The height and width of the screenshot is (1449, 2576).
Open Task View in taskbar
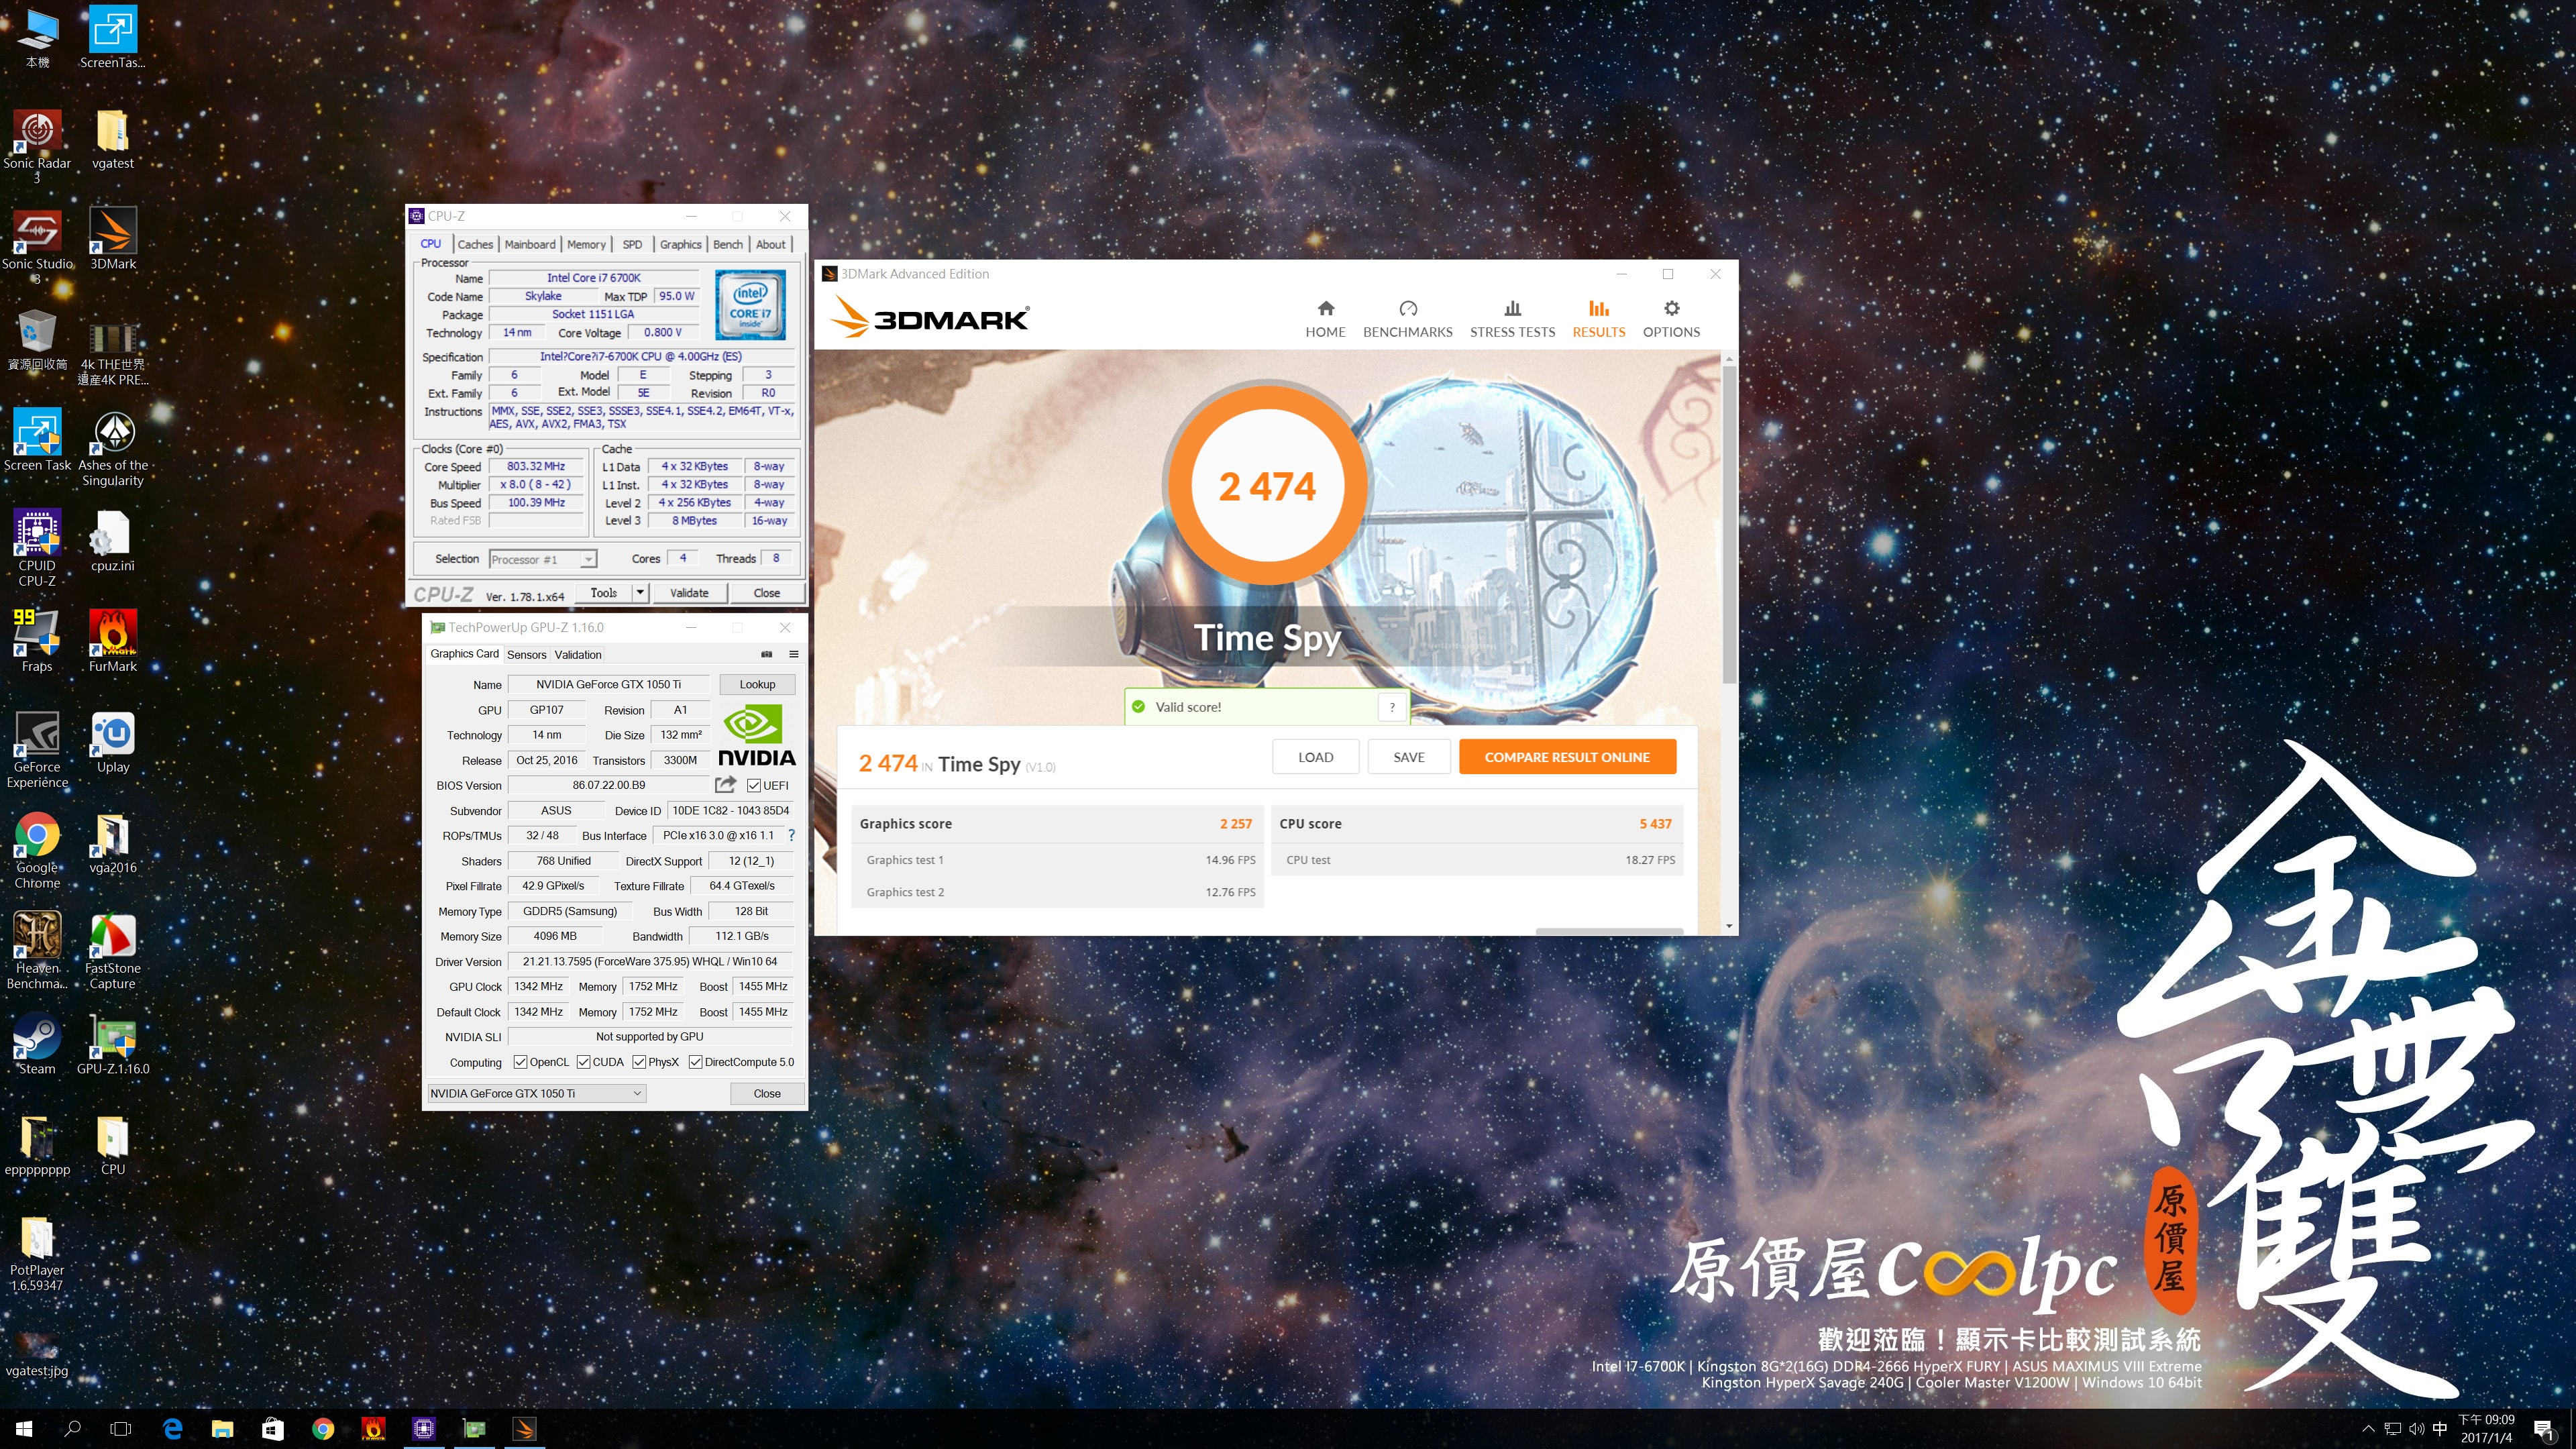[120, 1429]
